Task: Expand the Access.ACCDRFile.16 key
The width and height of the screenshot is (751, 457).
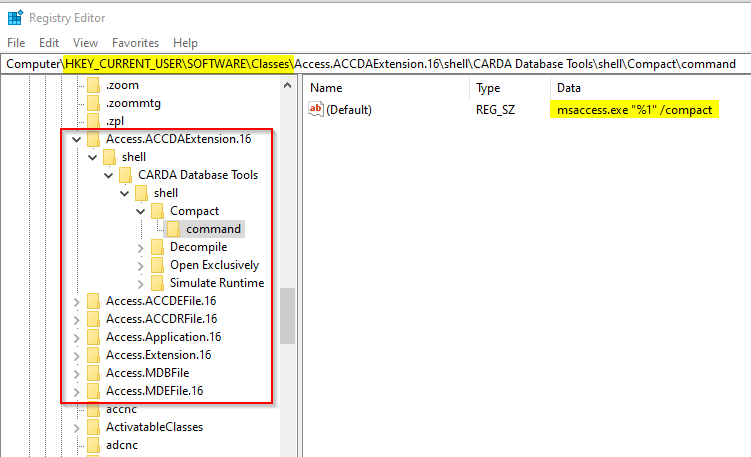Action: pos(77,320)
